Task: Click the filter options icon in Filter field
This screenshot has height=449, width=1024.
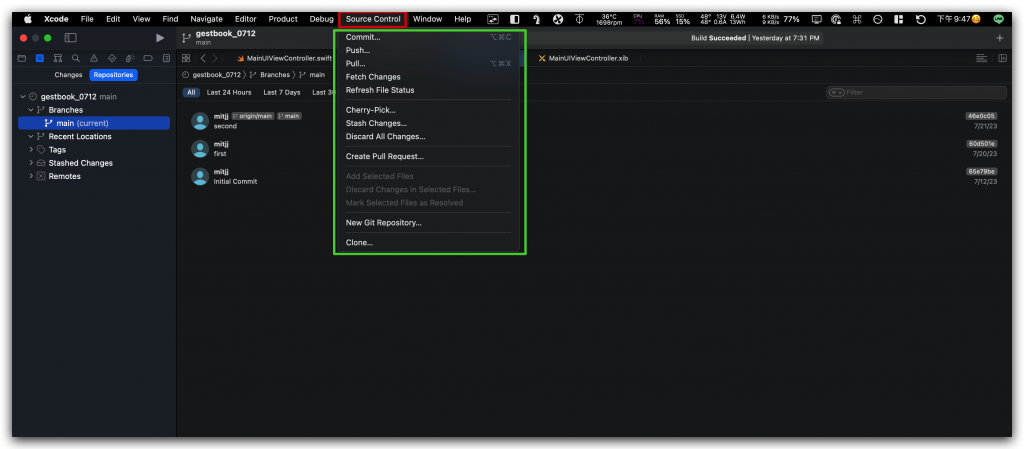Action: coord(836,93)
